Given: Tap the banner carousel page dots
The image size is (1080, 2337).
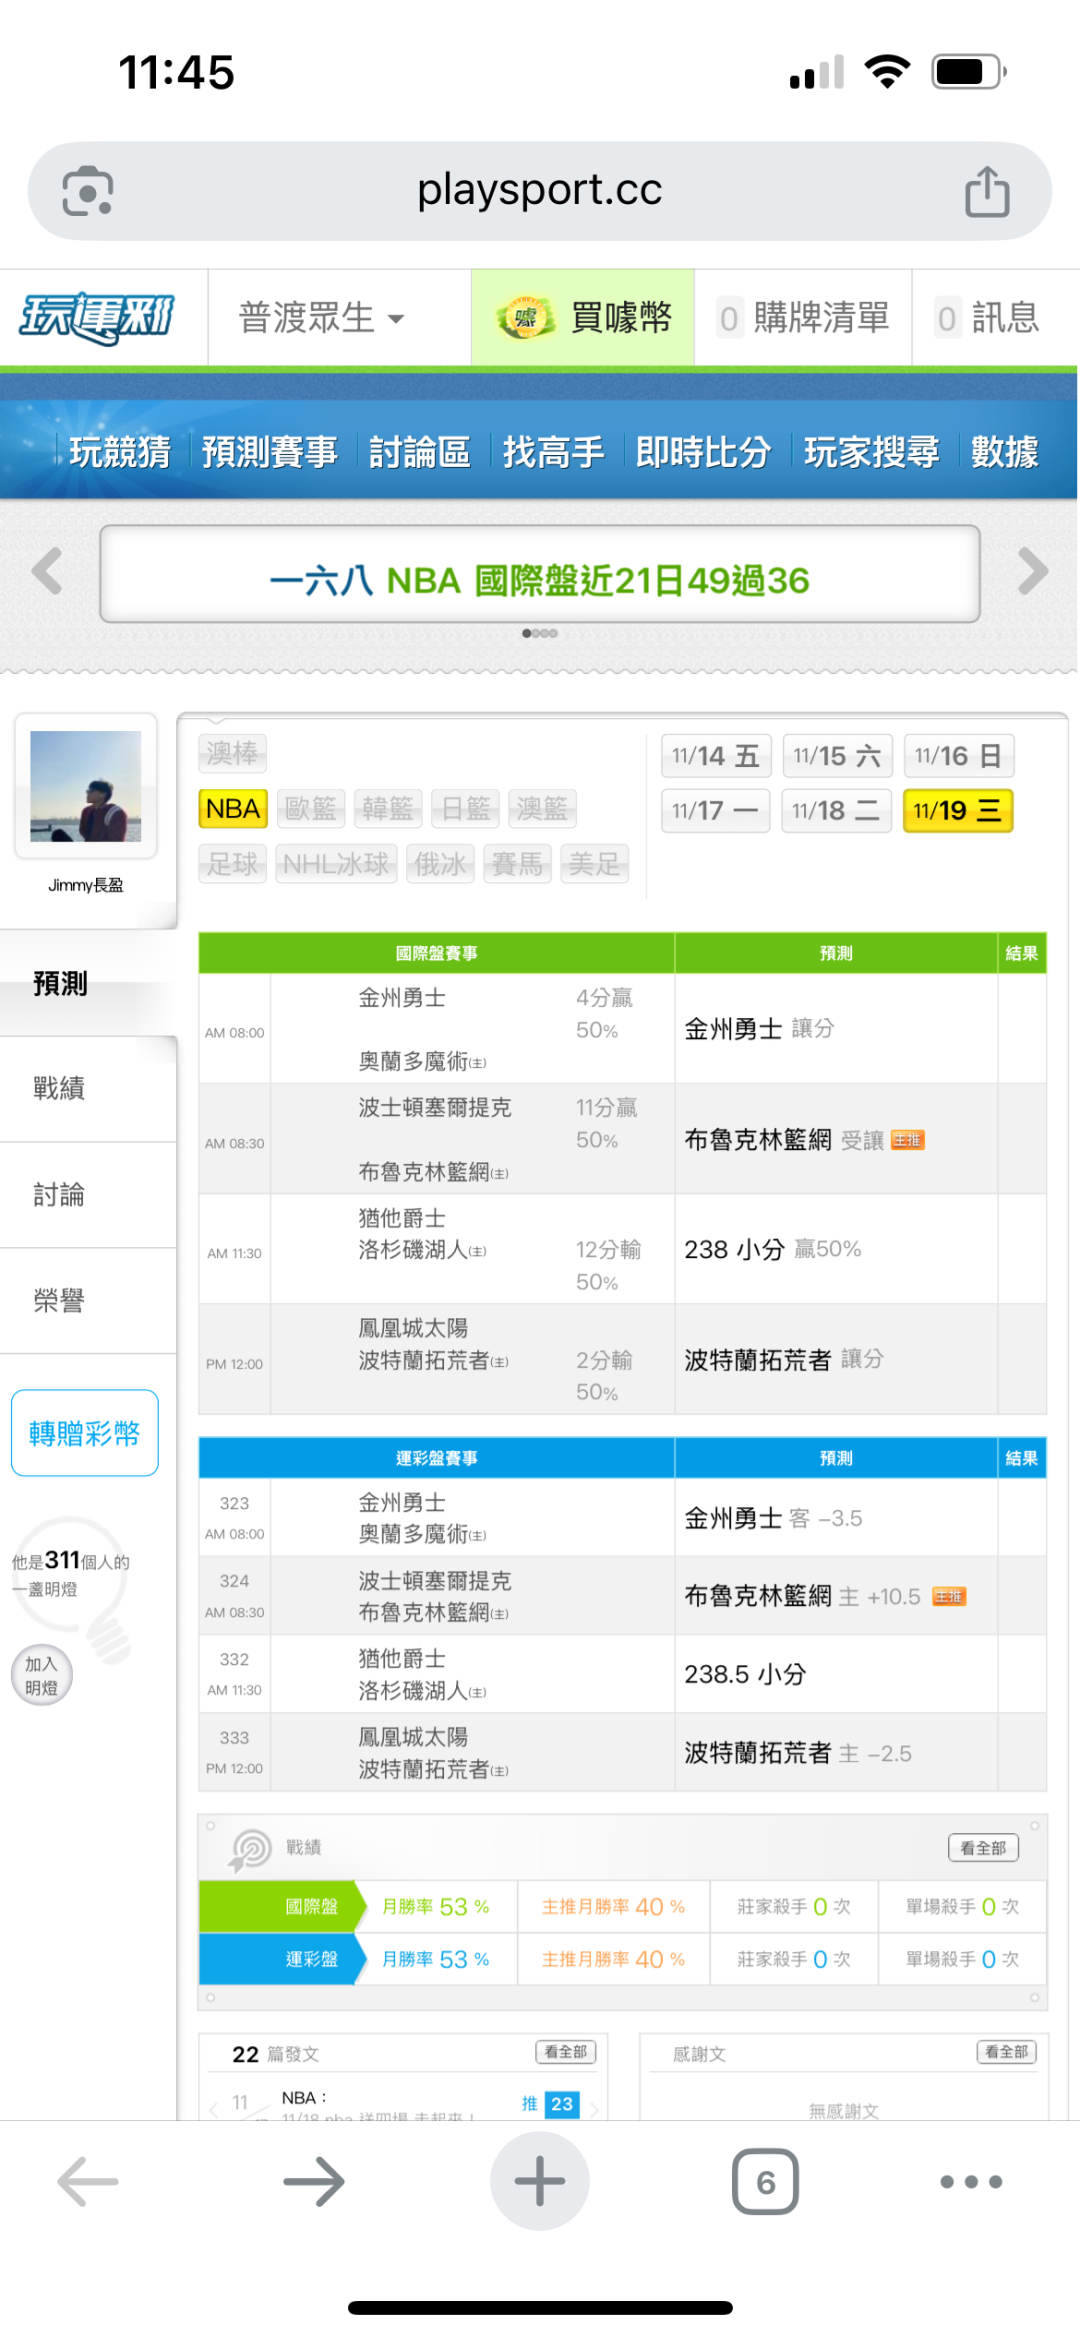Looking at the screenshot, I should click(539, 633).
